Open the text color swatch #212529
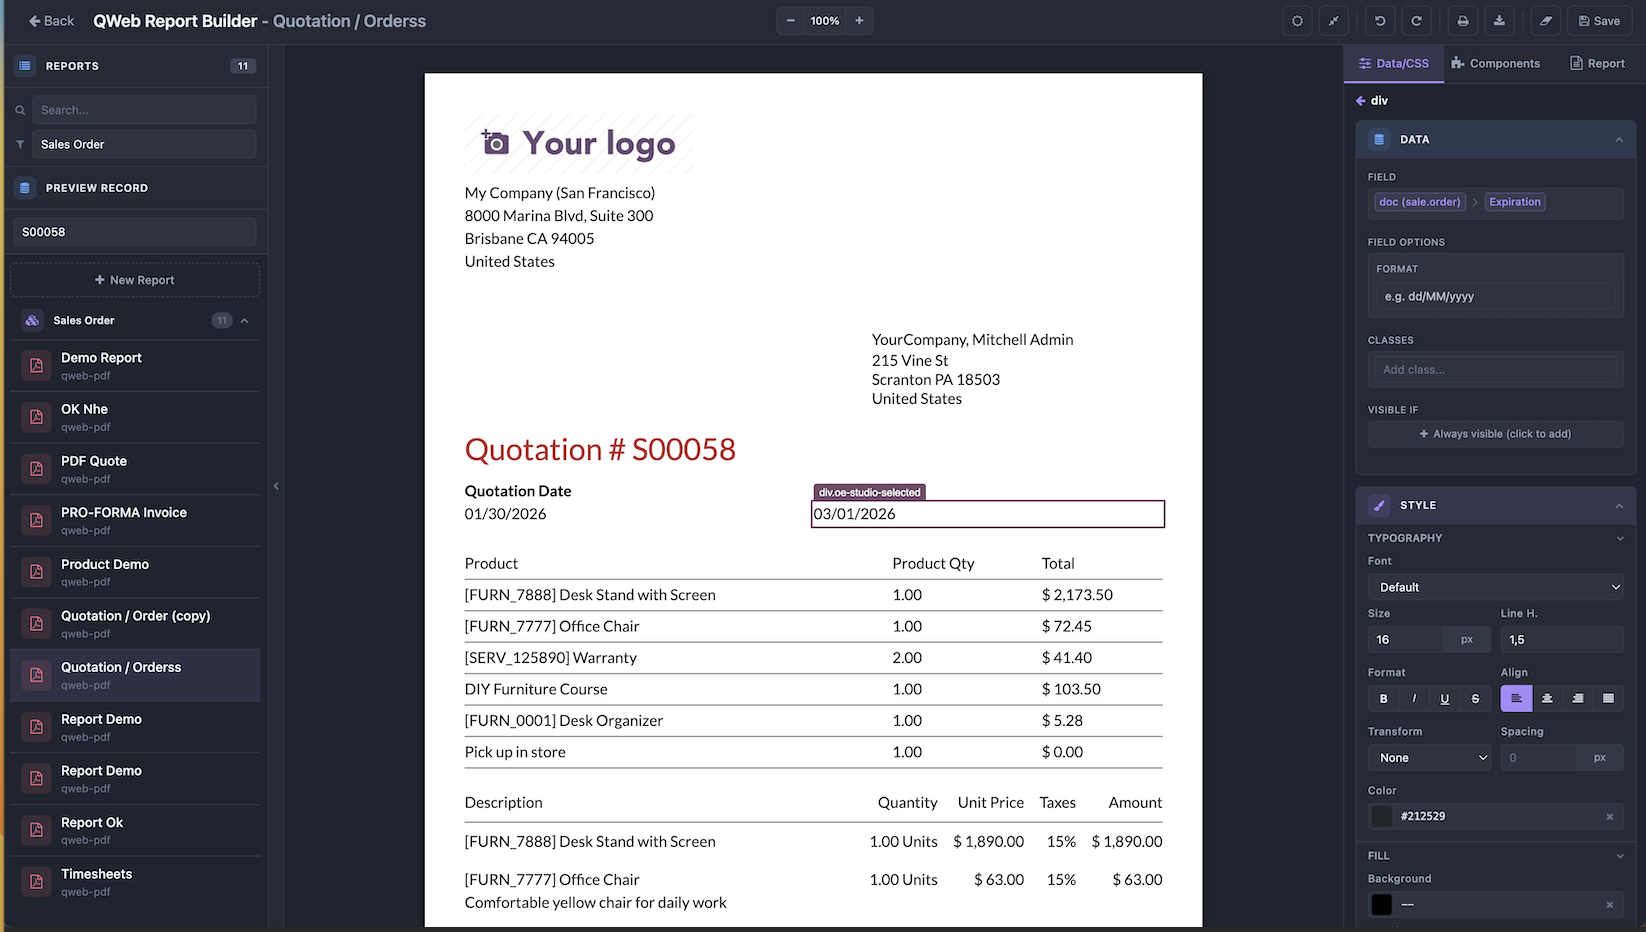The height and width of the screenshot is (932, 1646). coord(1380,816)
